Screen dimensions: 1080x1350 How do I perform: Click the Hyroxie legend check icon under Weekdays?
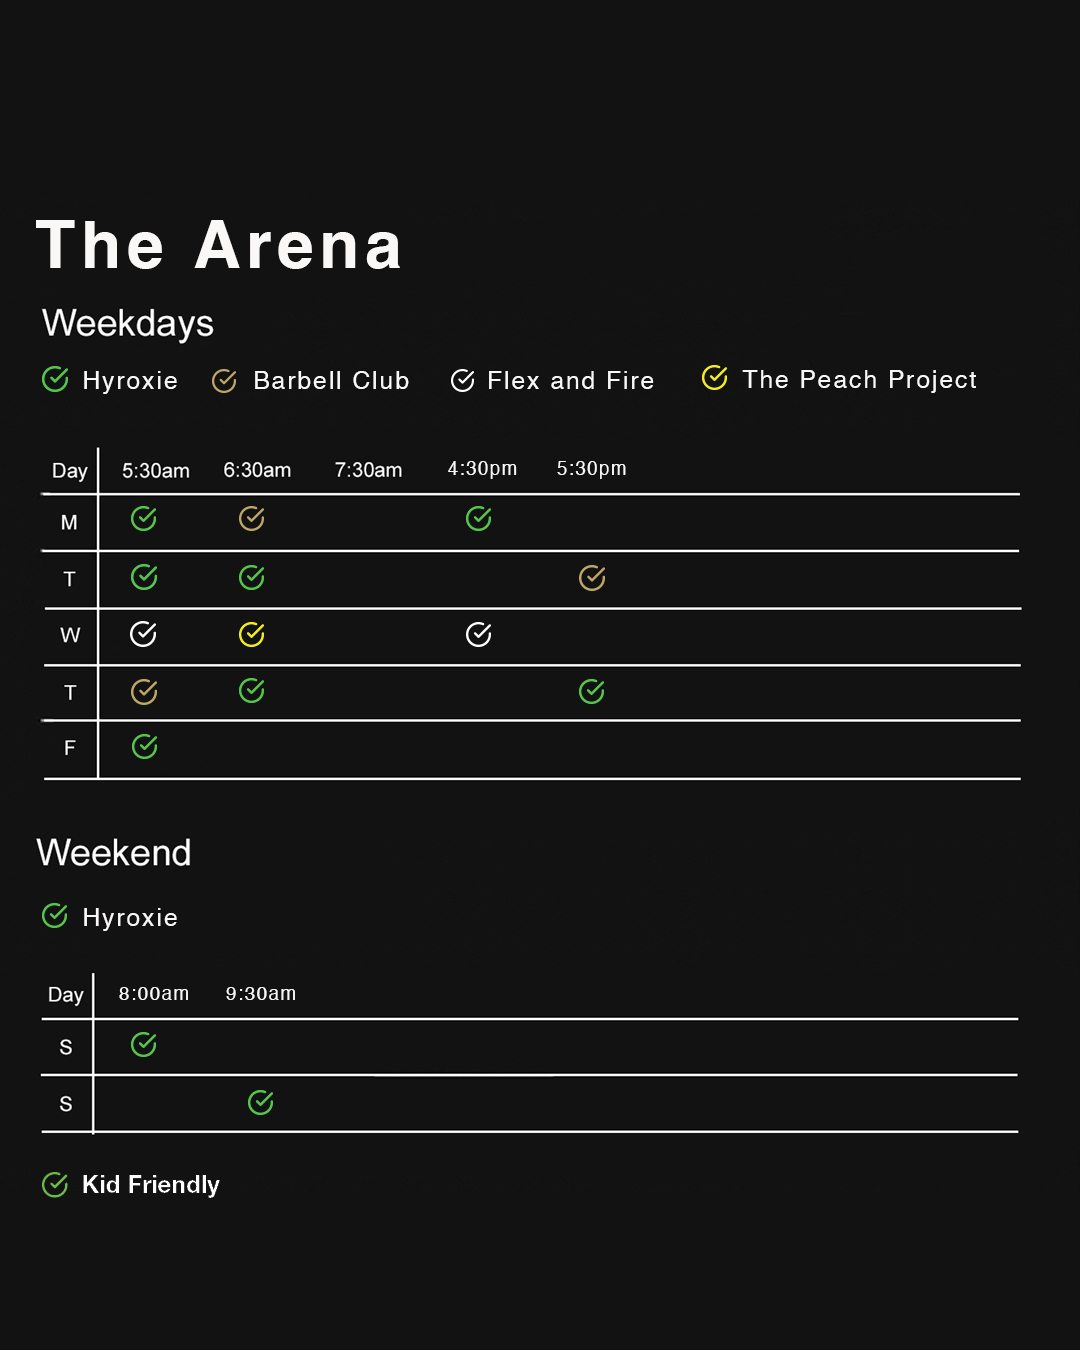55,380
